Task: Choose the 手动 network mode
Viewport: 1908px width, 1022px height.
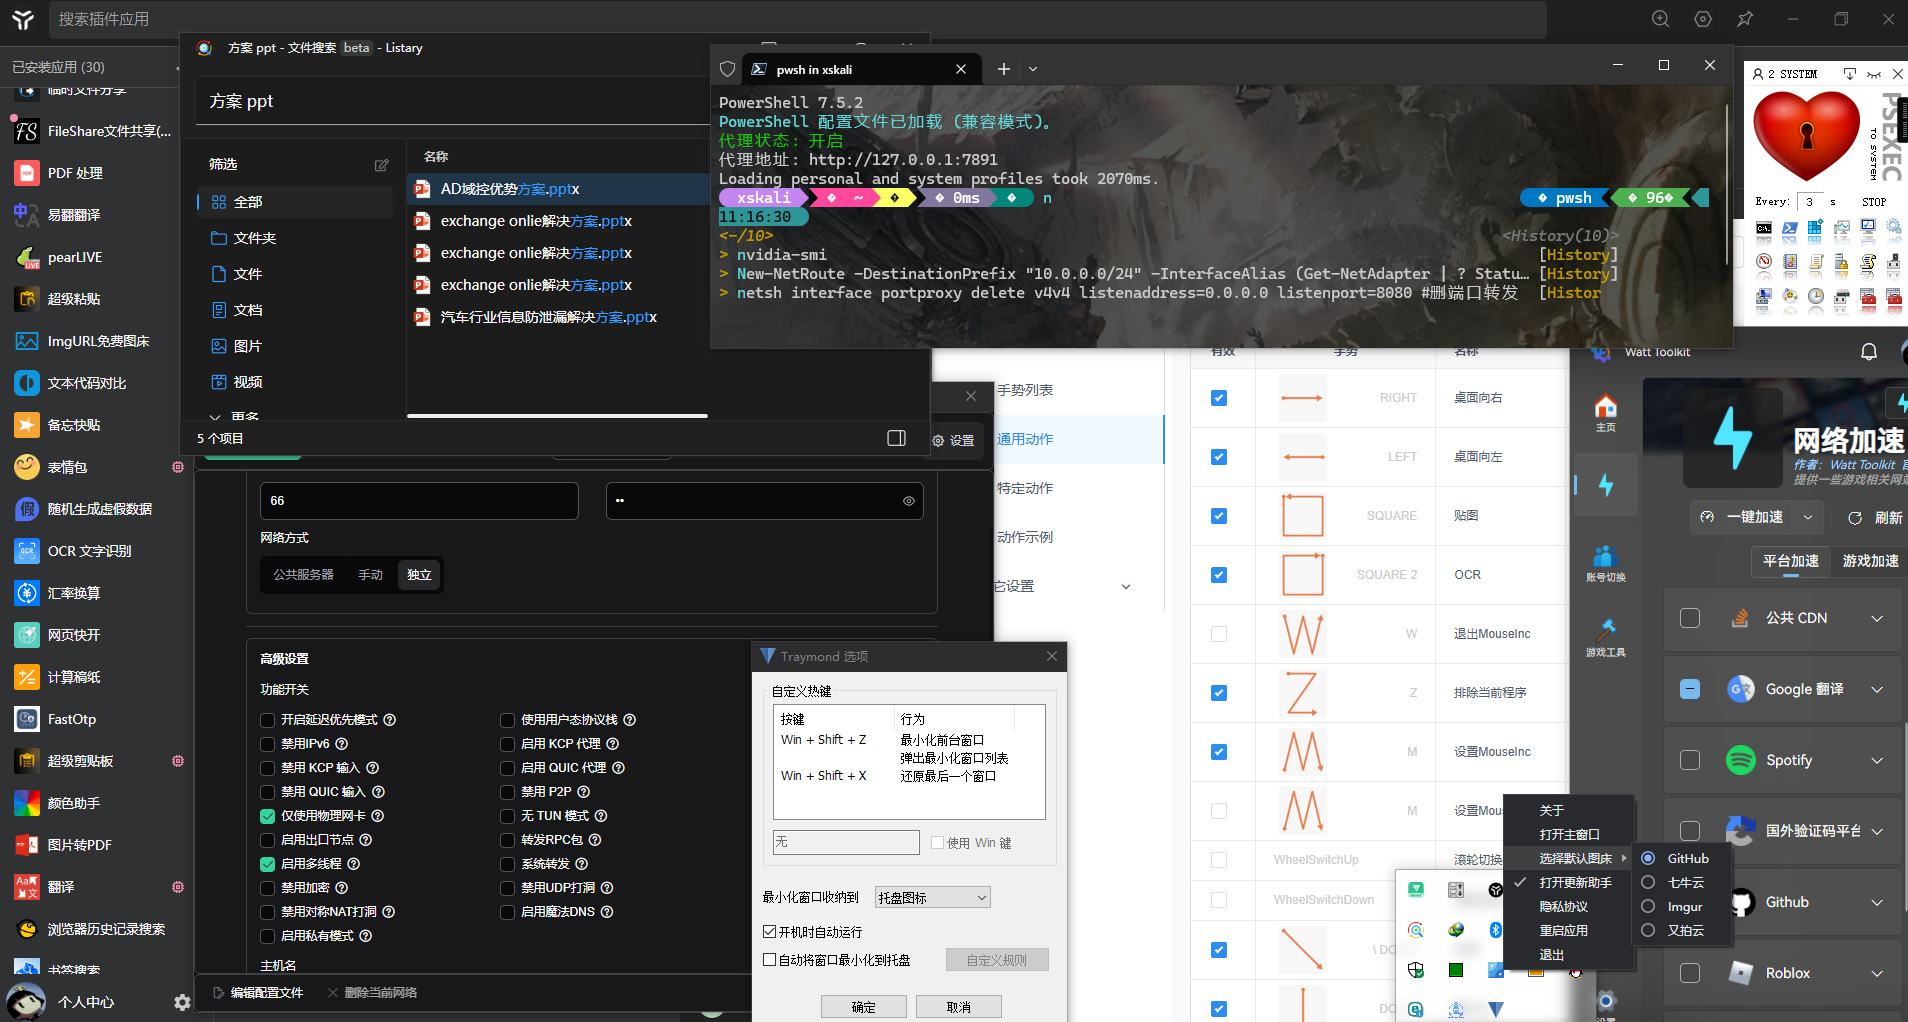Action: 371,575
